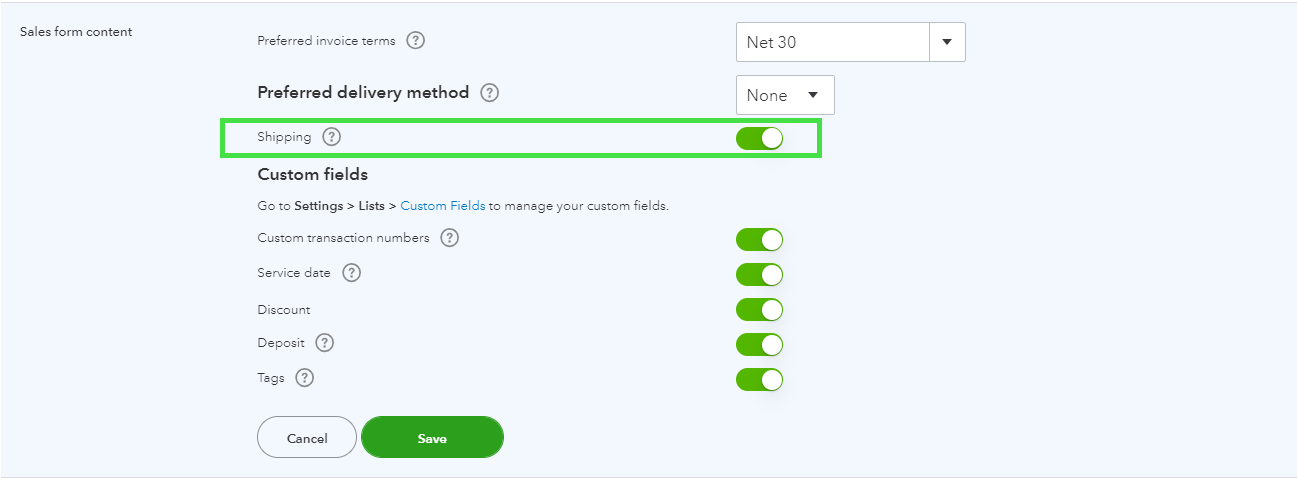Click help icon beside Preferred delivery method
Image resolution: width=1297 pixels, height=480 pixels.
tap(489, 93)
